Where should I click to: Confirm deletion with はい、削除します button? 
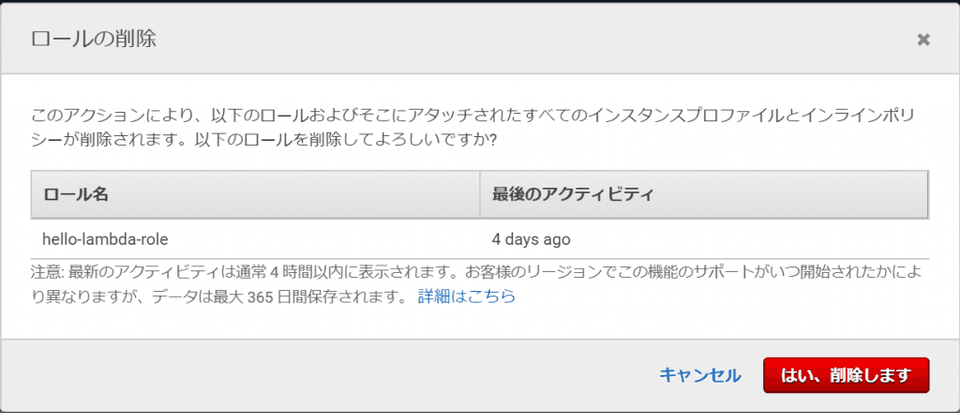(846, 375)
